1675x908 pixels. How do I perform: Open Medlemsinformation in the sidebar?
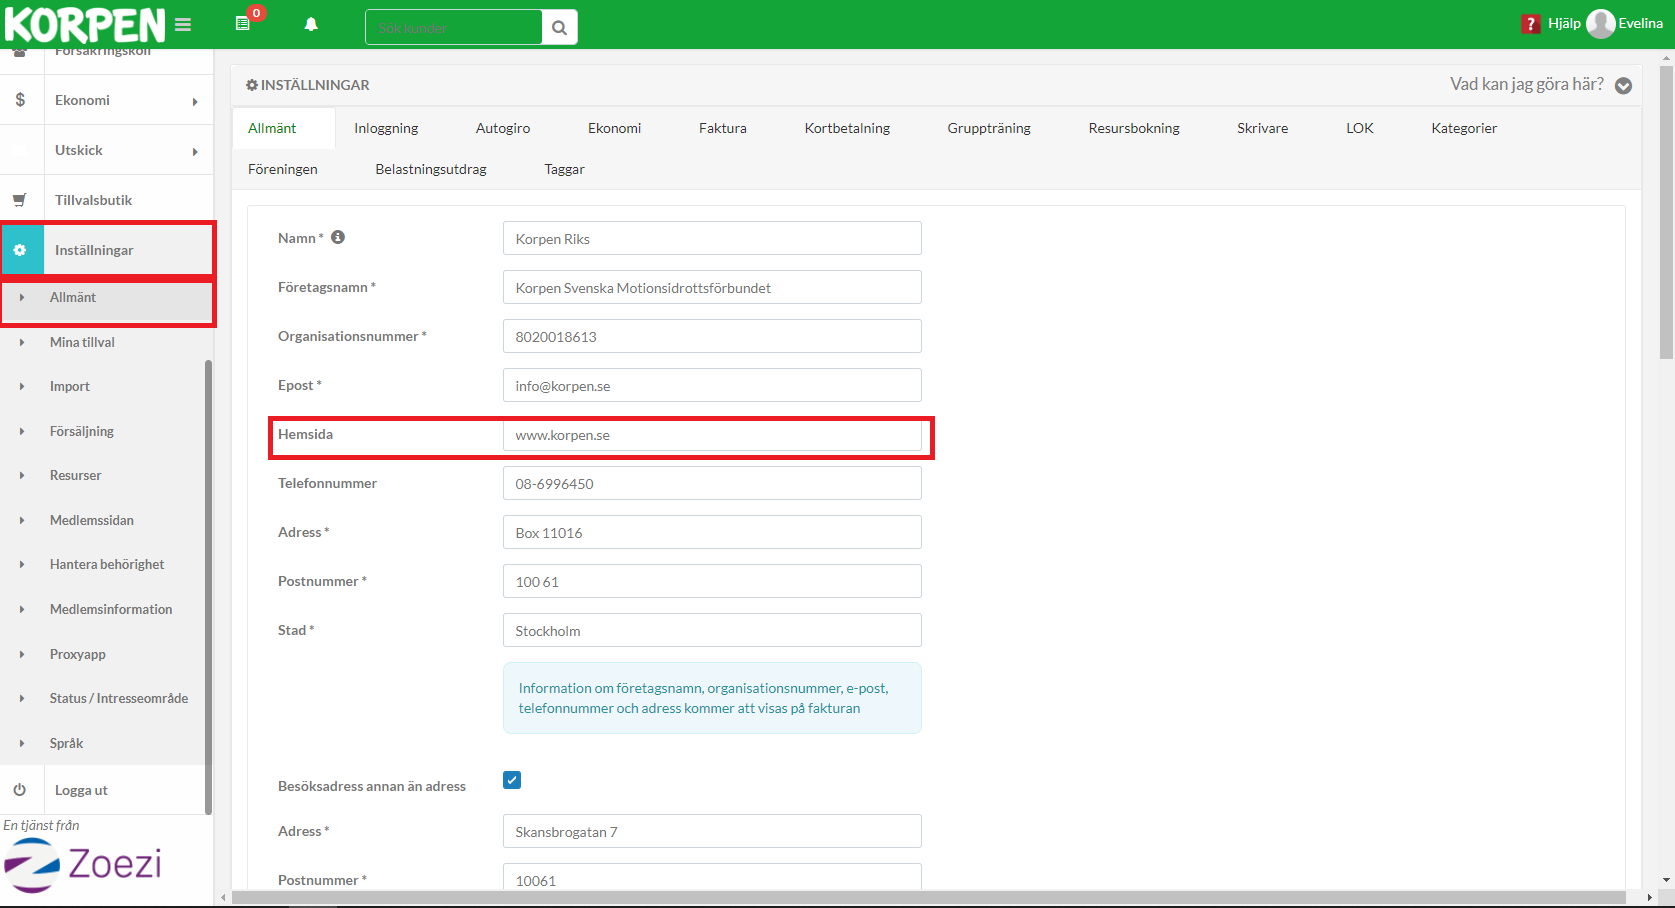pyautogui.click(x=111, y=609)
